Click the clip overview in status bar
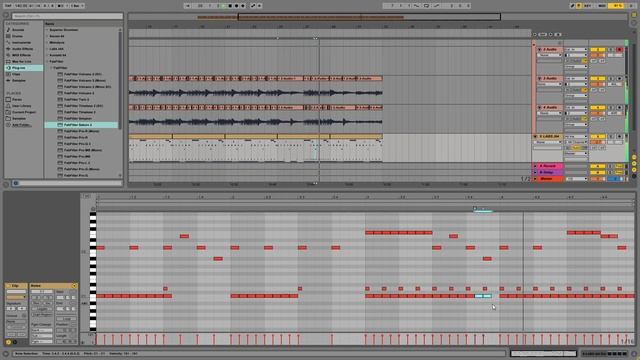Viewport: 640px width, 360px height. click(543, 353)
